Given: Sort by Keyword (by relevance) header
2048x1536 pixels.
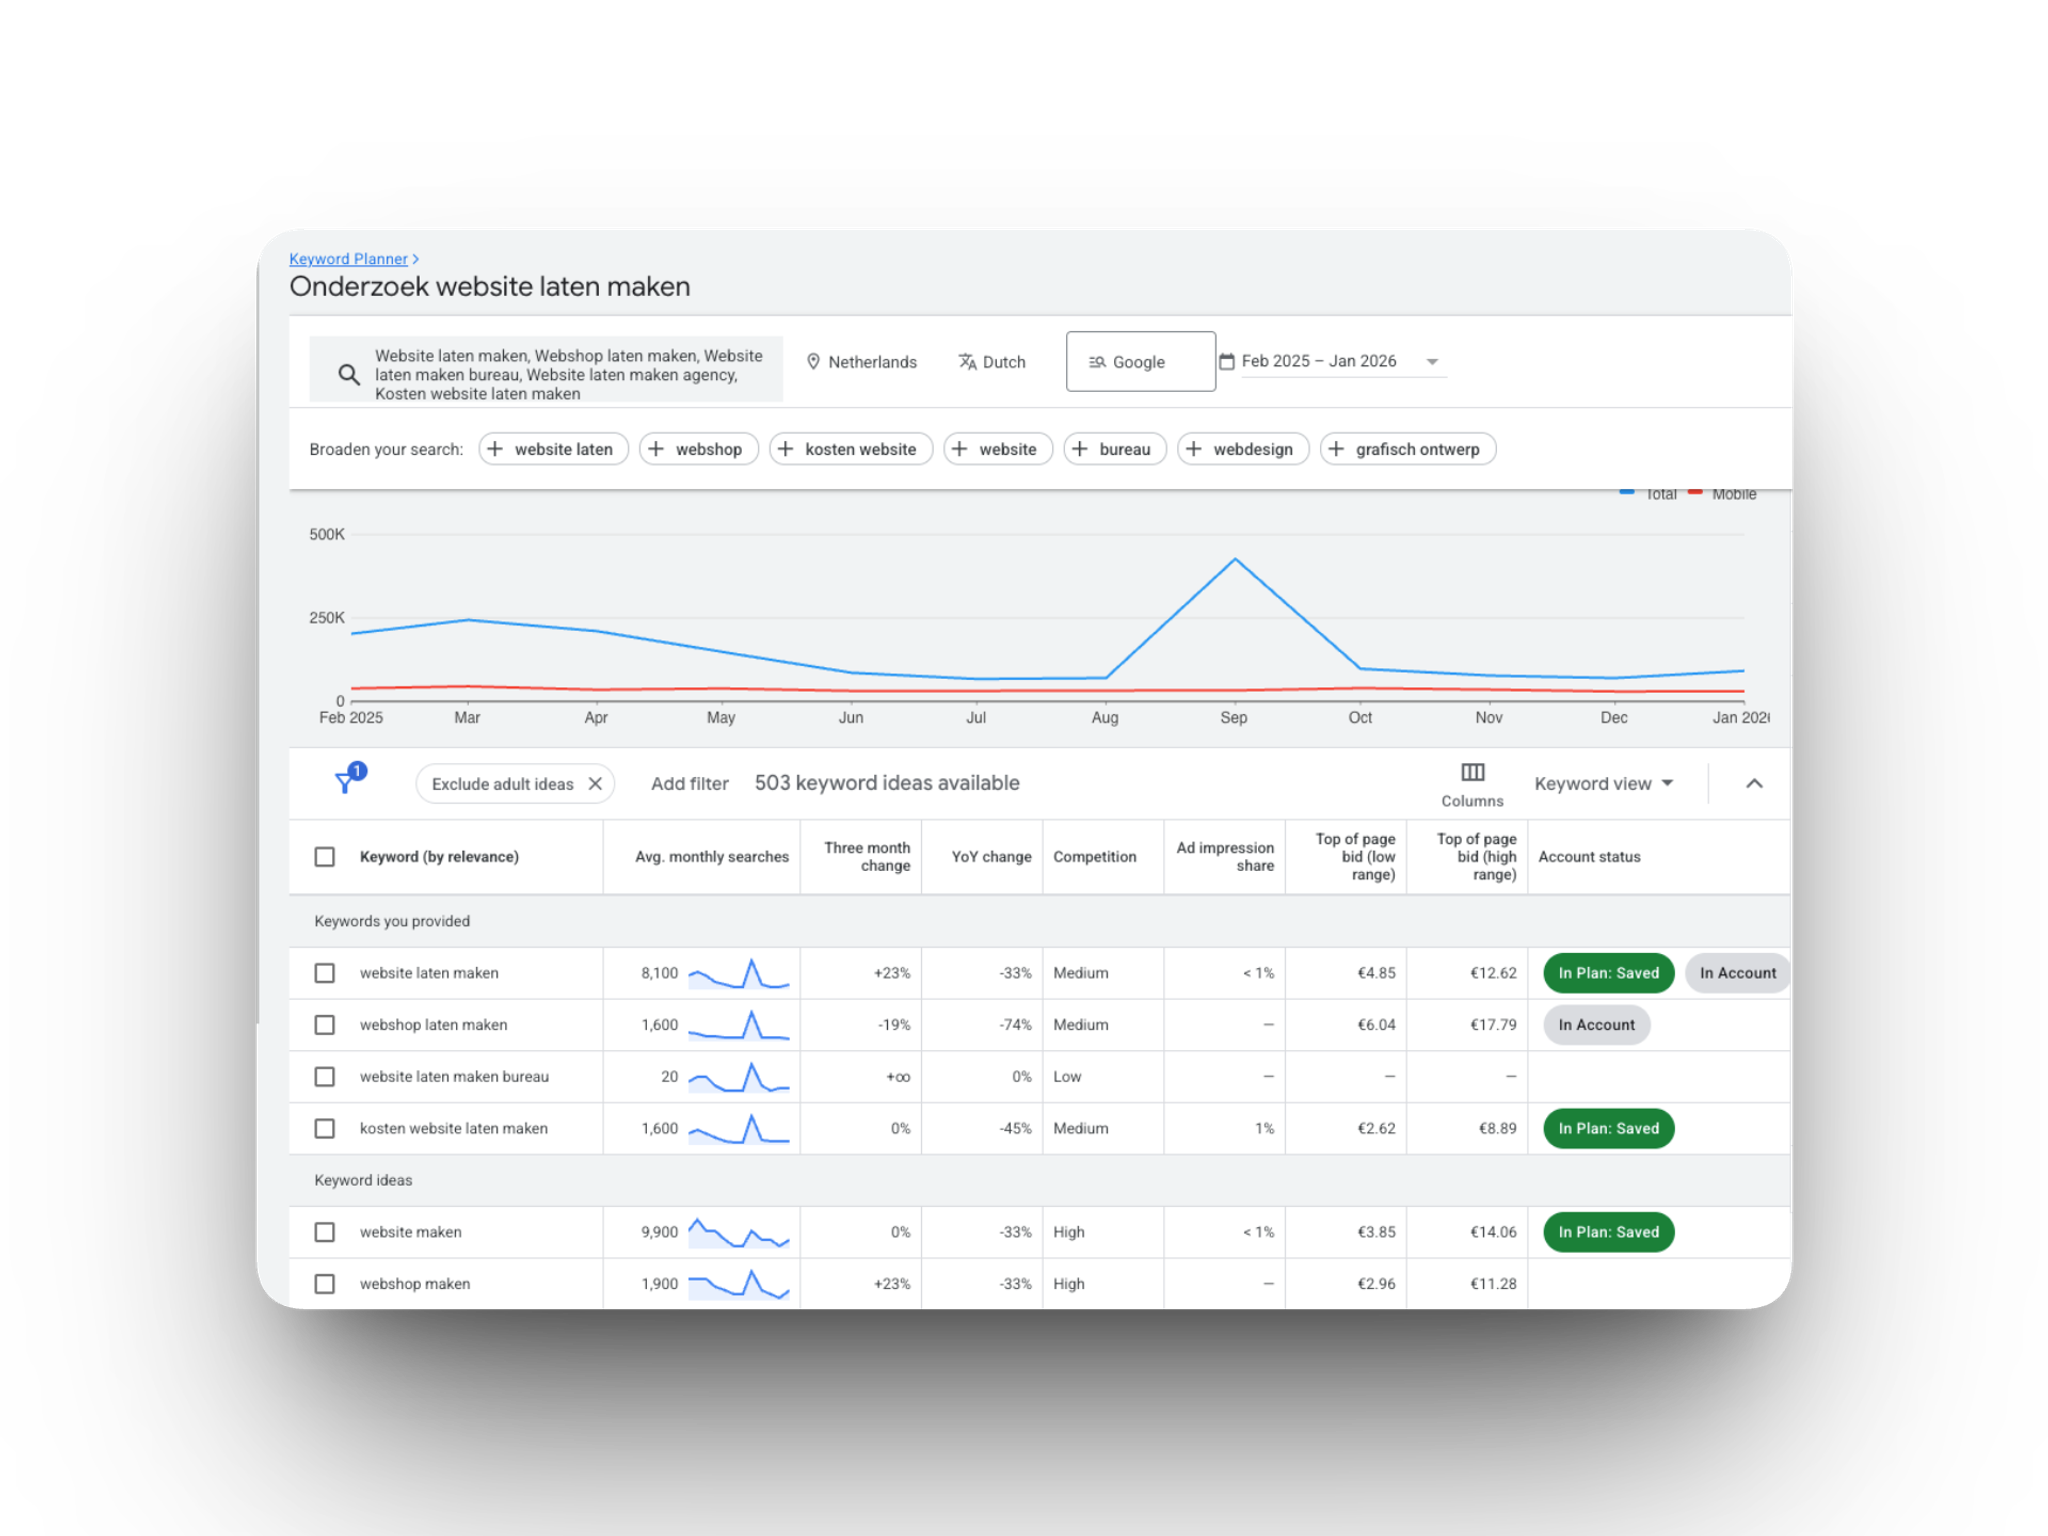Looking at the screenshot, I should click(x=439, y=857).
